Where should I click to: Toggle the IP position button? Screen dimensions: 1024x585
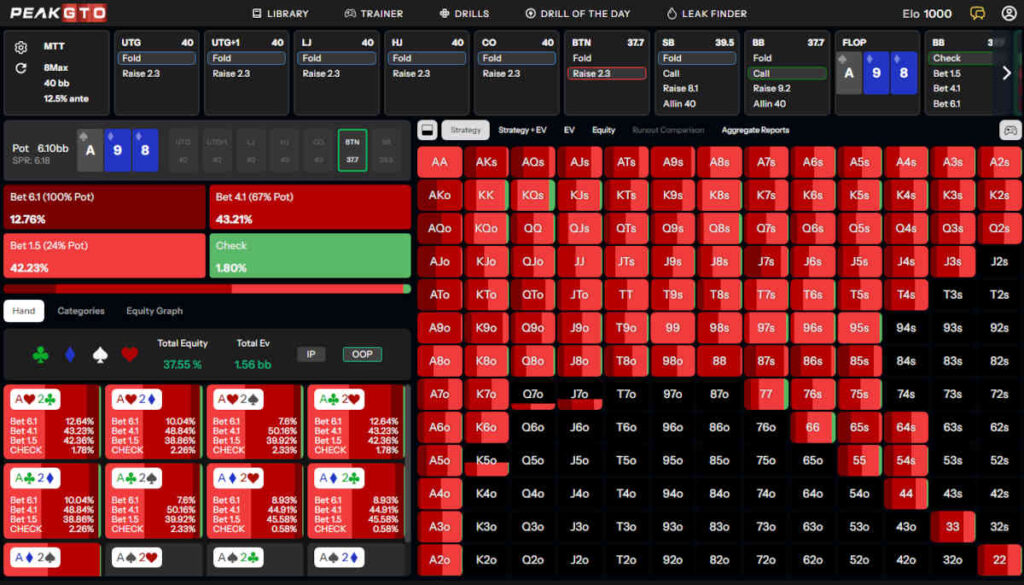coord(311,354)
